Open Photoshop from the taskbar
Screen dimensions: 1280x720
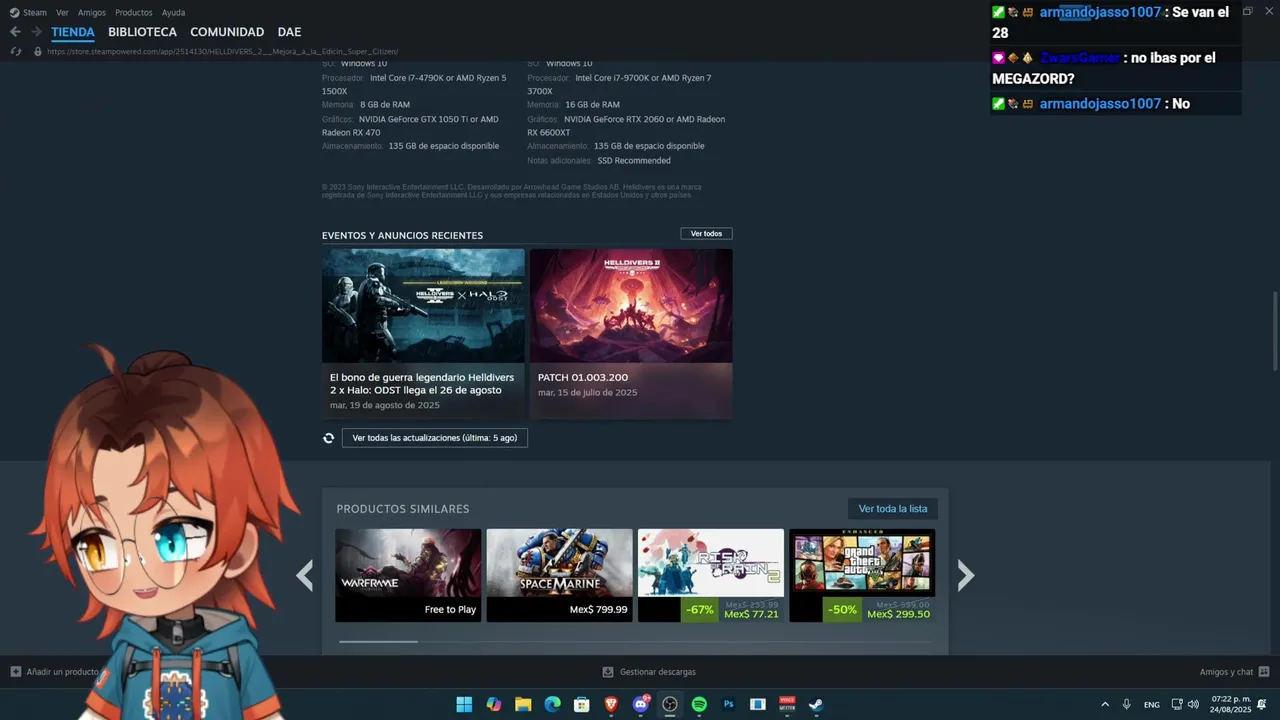[729, 704]
